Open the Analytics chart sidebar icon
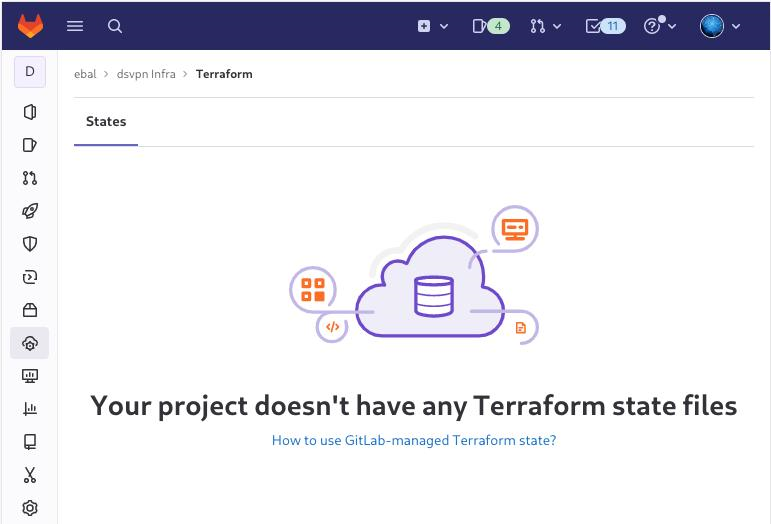771x524 pixels. (30, 409)
